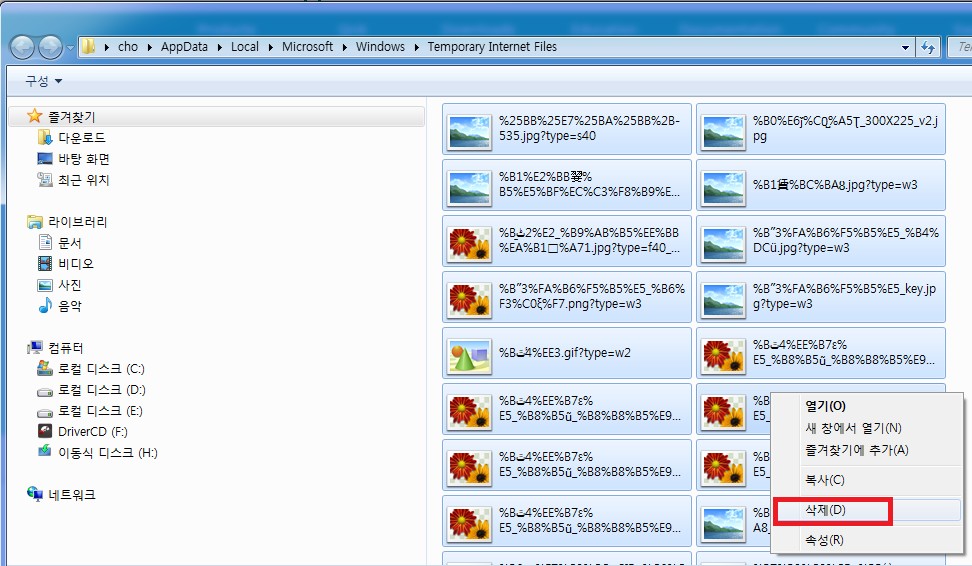Open recent pages dropdown next to Forward button
This screenshot has height=566, width=972.
[x=71, y=47]
